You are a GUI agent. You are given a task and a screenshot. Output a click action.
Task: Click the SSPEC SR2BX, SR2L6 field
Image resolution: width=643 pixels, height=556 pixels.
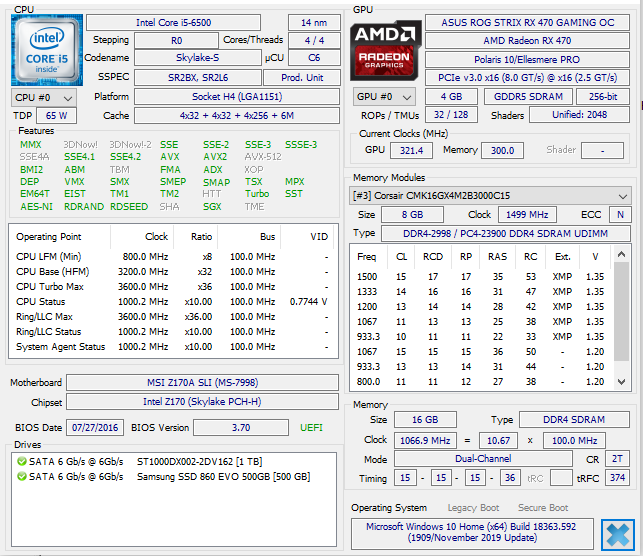click(198, 77)
